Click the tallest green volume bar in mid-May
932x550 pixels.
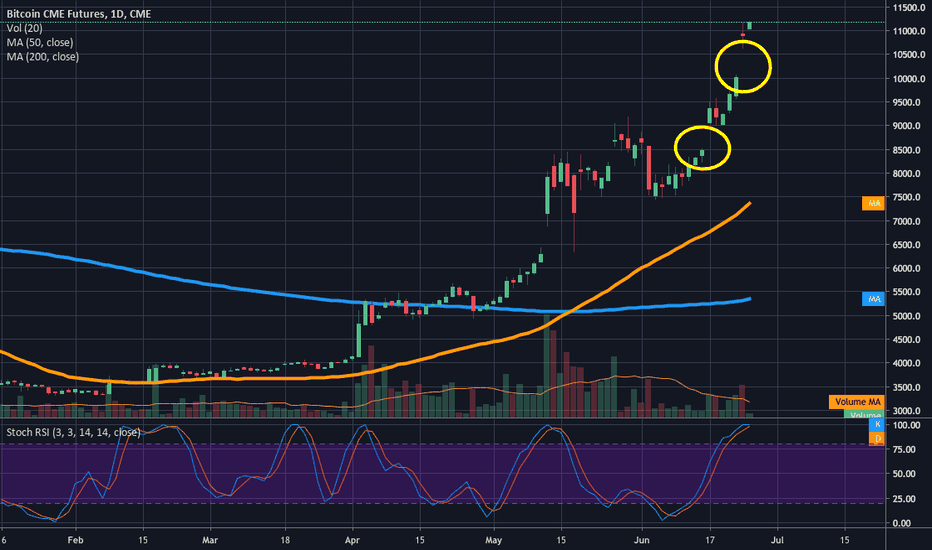tap(547, 365)
